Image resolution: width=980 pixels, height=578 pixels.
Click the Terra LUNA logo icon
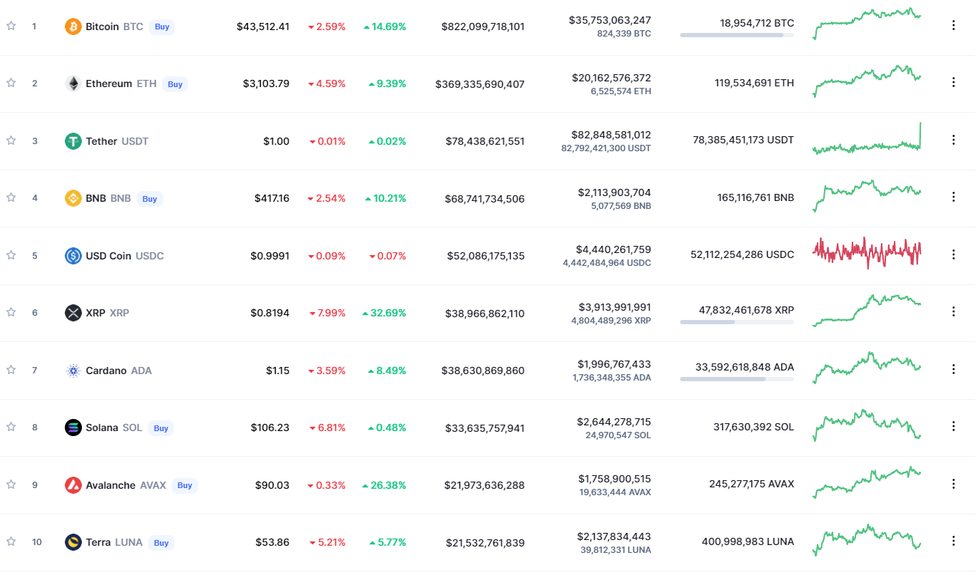73,543
